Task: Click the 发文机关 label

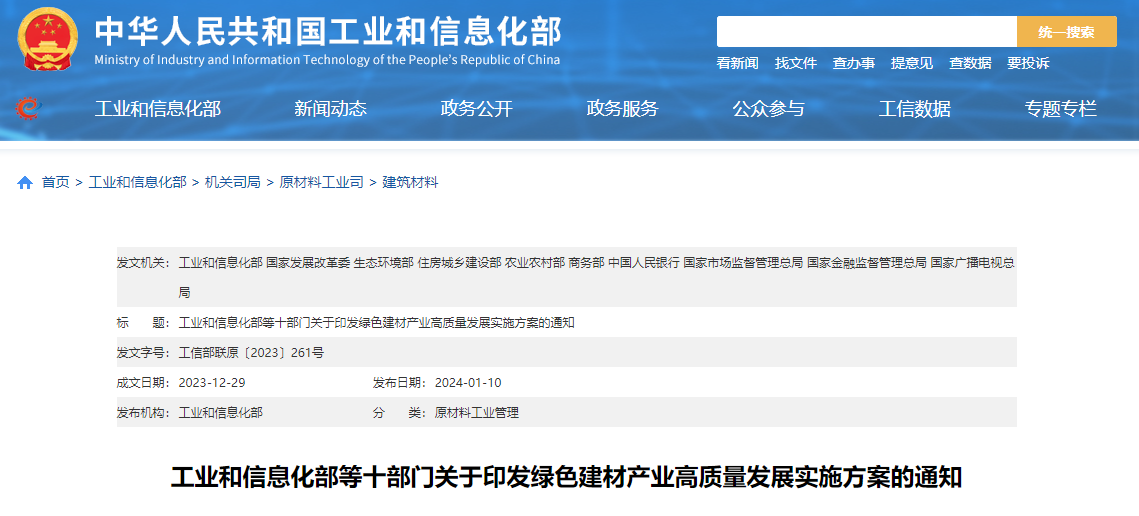Action: point(144,262)
